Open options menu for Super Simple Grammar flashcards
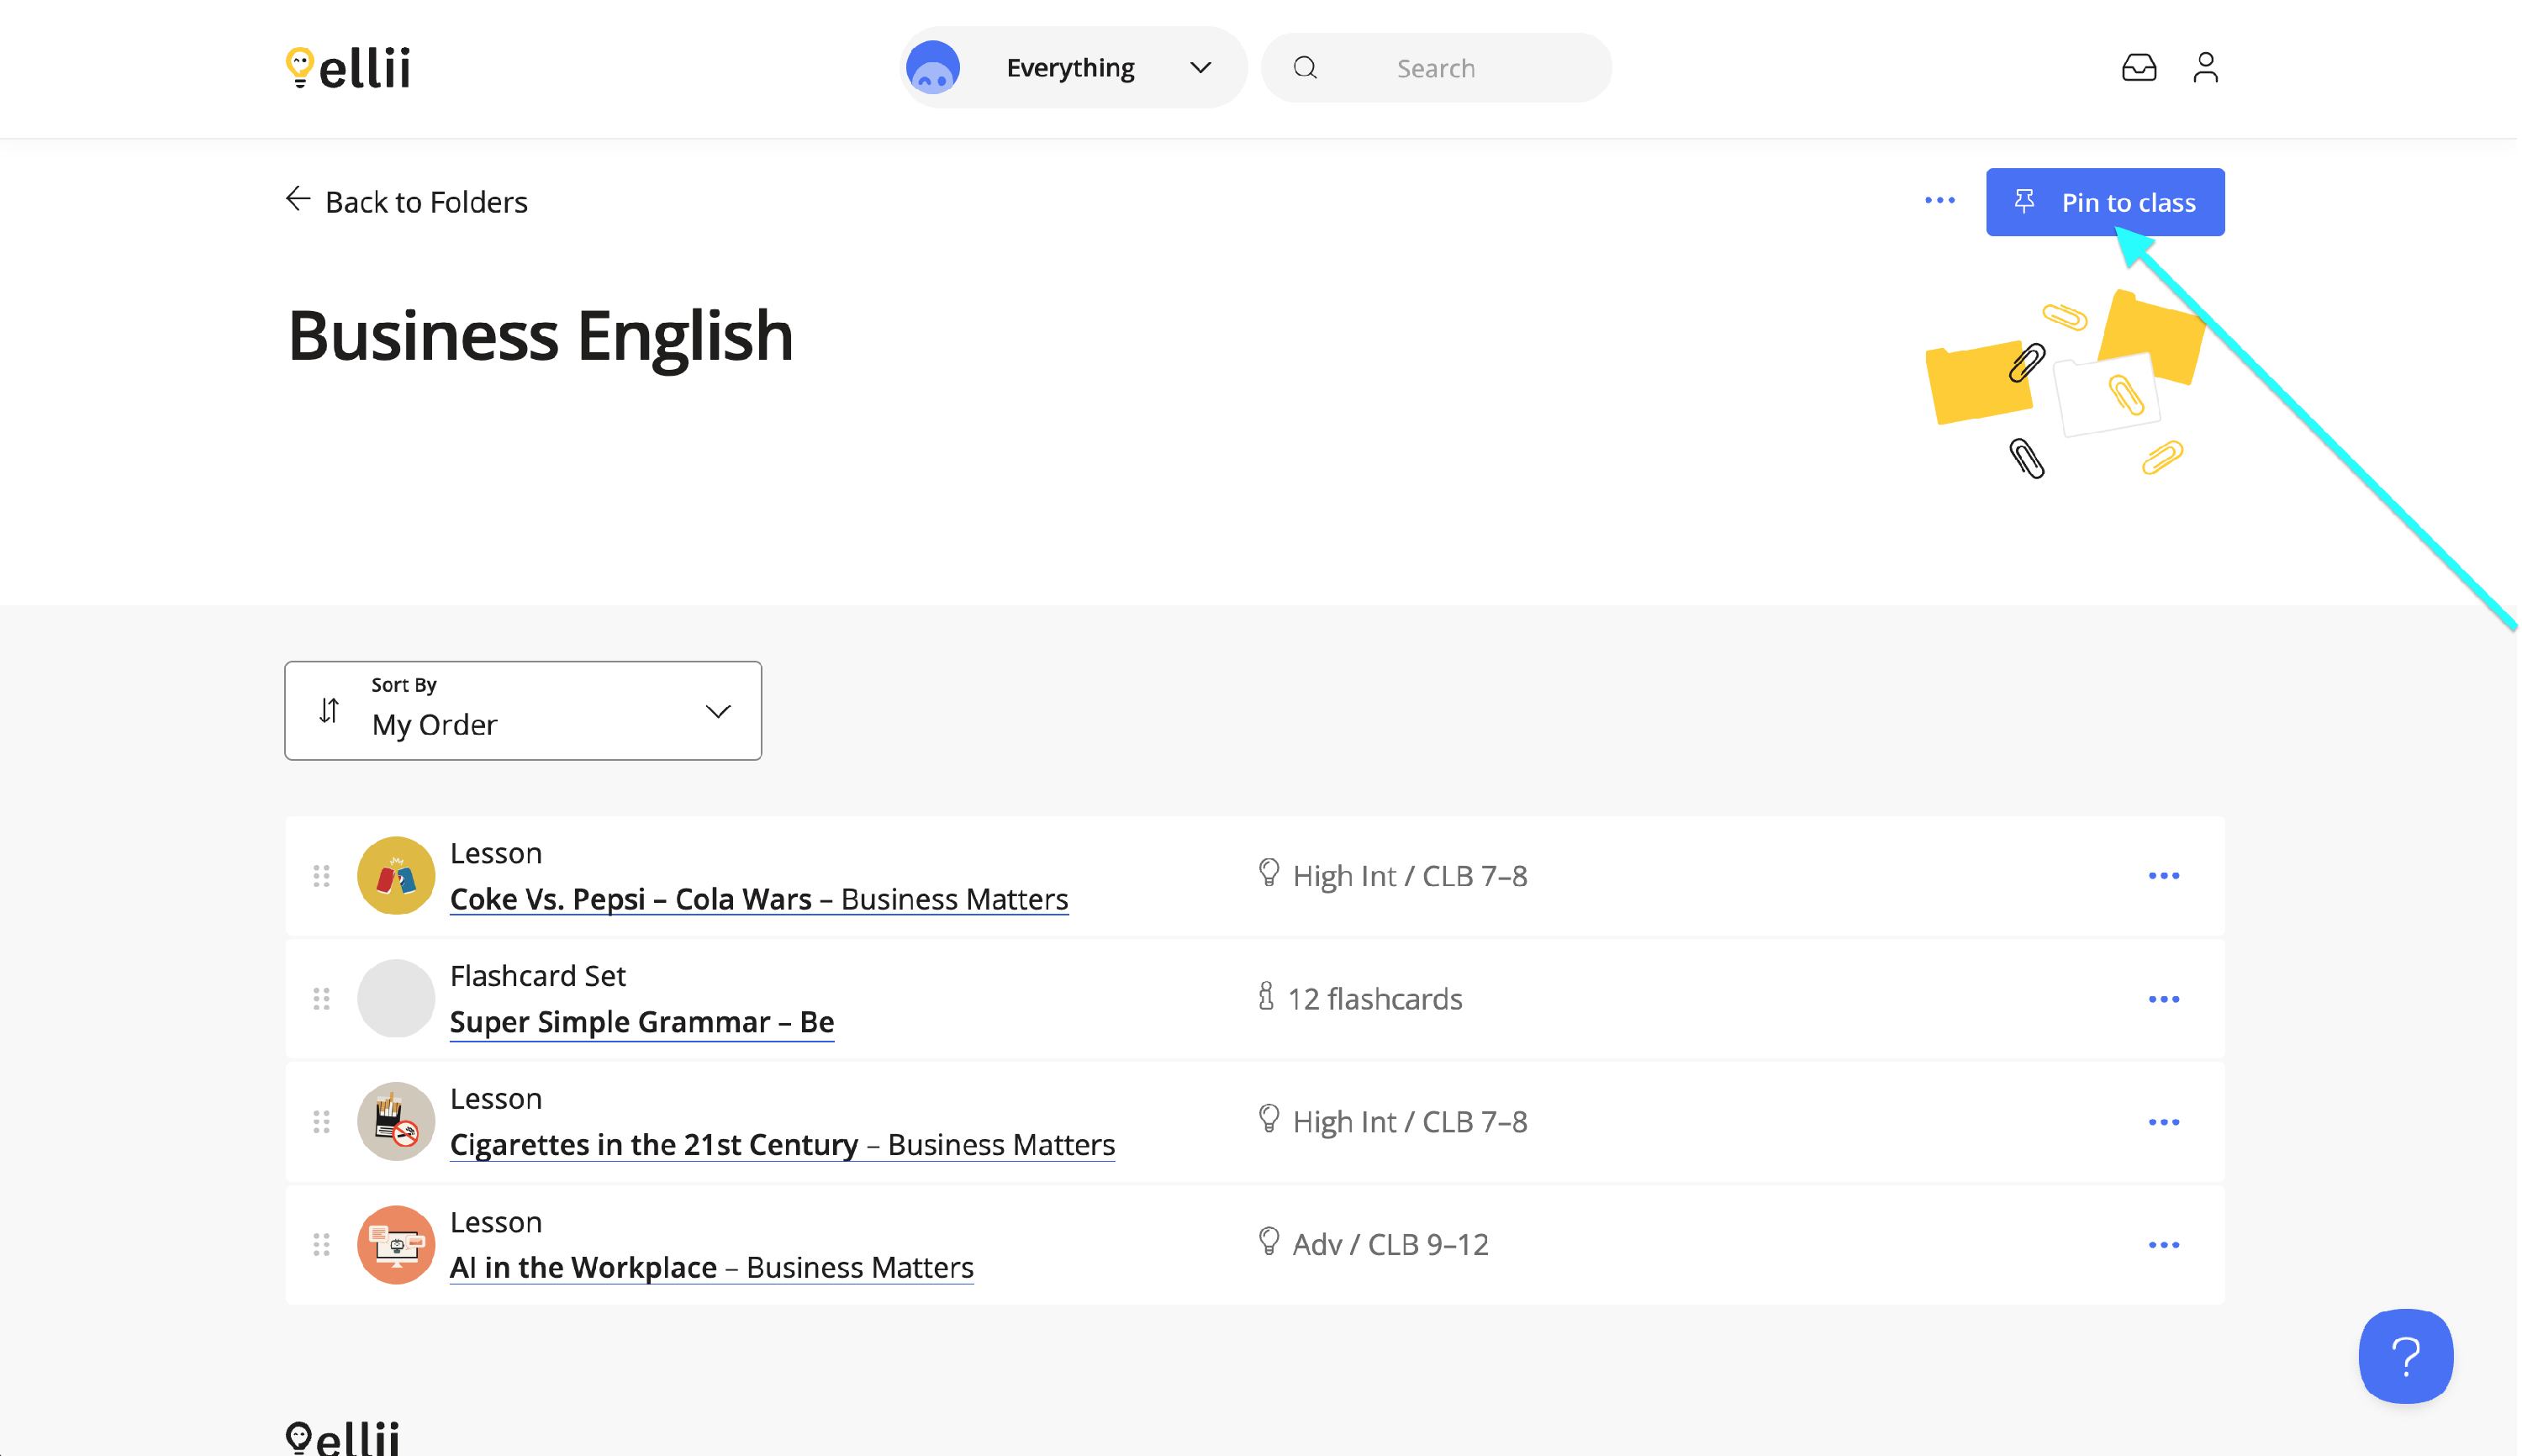This screenshot has height=1456, width=2522. tap(2163, 999)
